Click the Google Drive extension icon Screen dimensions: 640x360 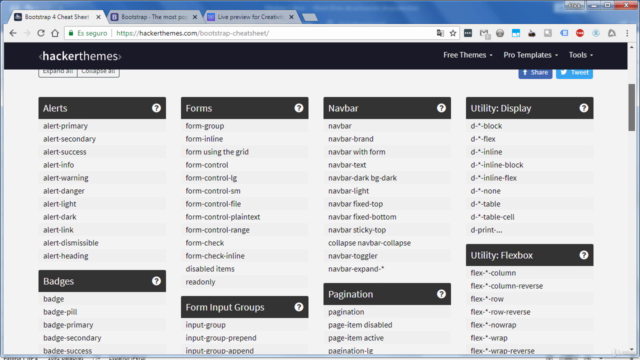coord(611,33)
